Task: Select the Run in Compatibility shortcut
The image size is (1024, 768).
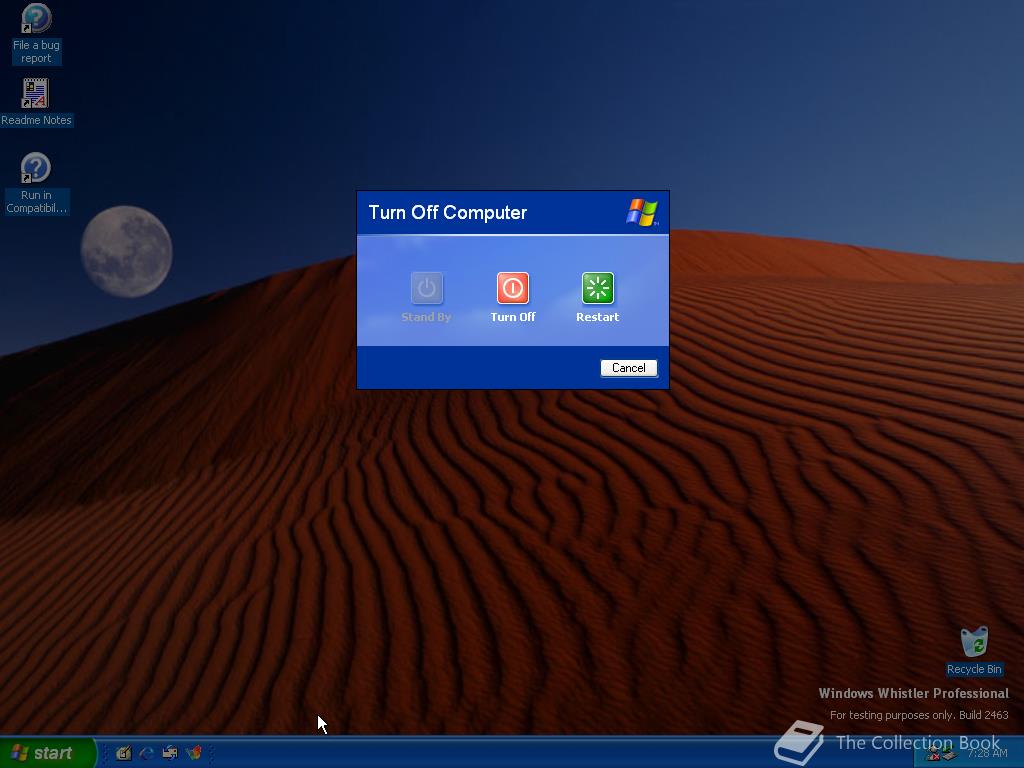Action: pyautogui.click(x=36, y=183)
